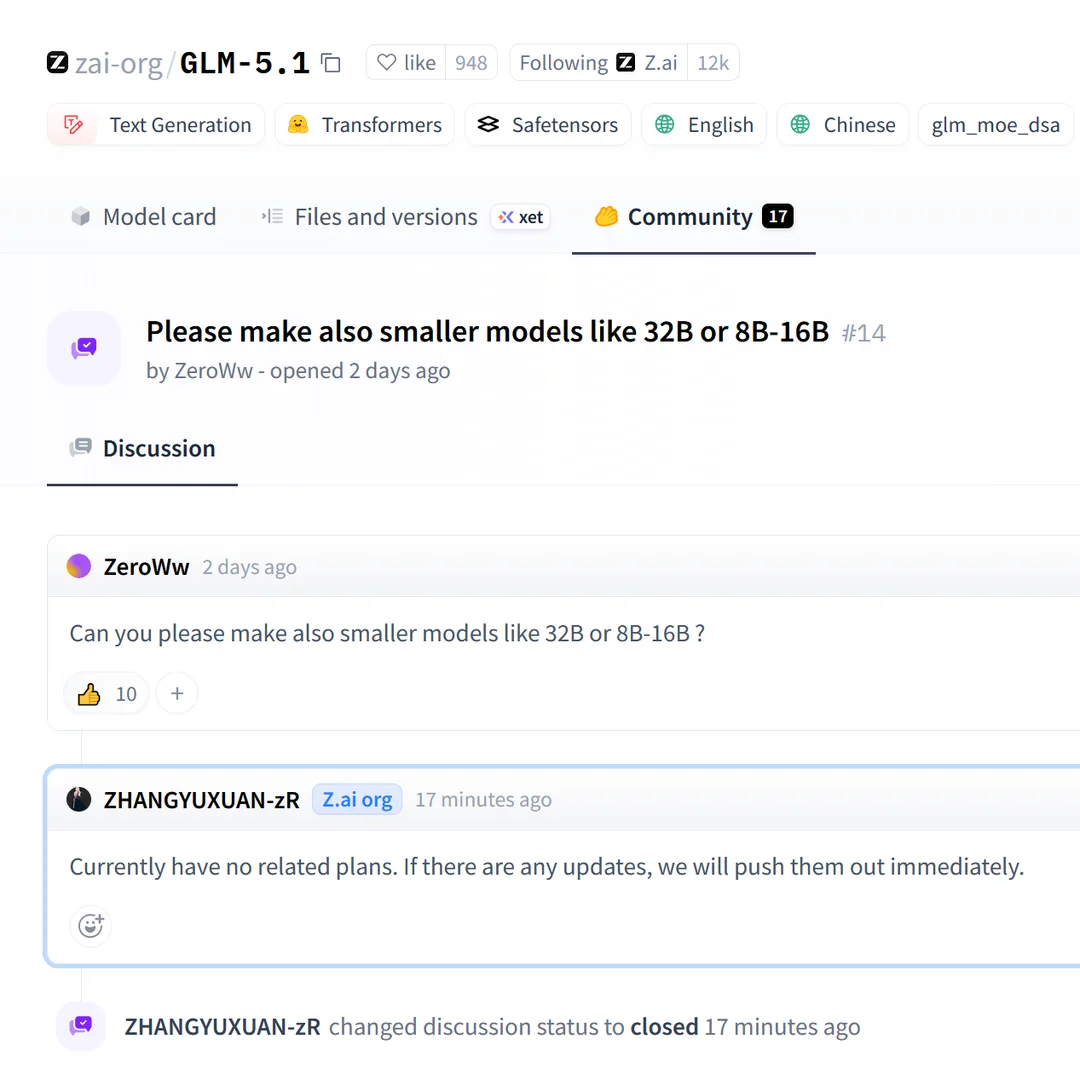Open the glm_moe_dsa tag
The image size is (1080, 1068).
click(995, 125)
